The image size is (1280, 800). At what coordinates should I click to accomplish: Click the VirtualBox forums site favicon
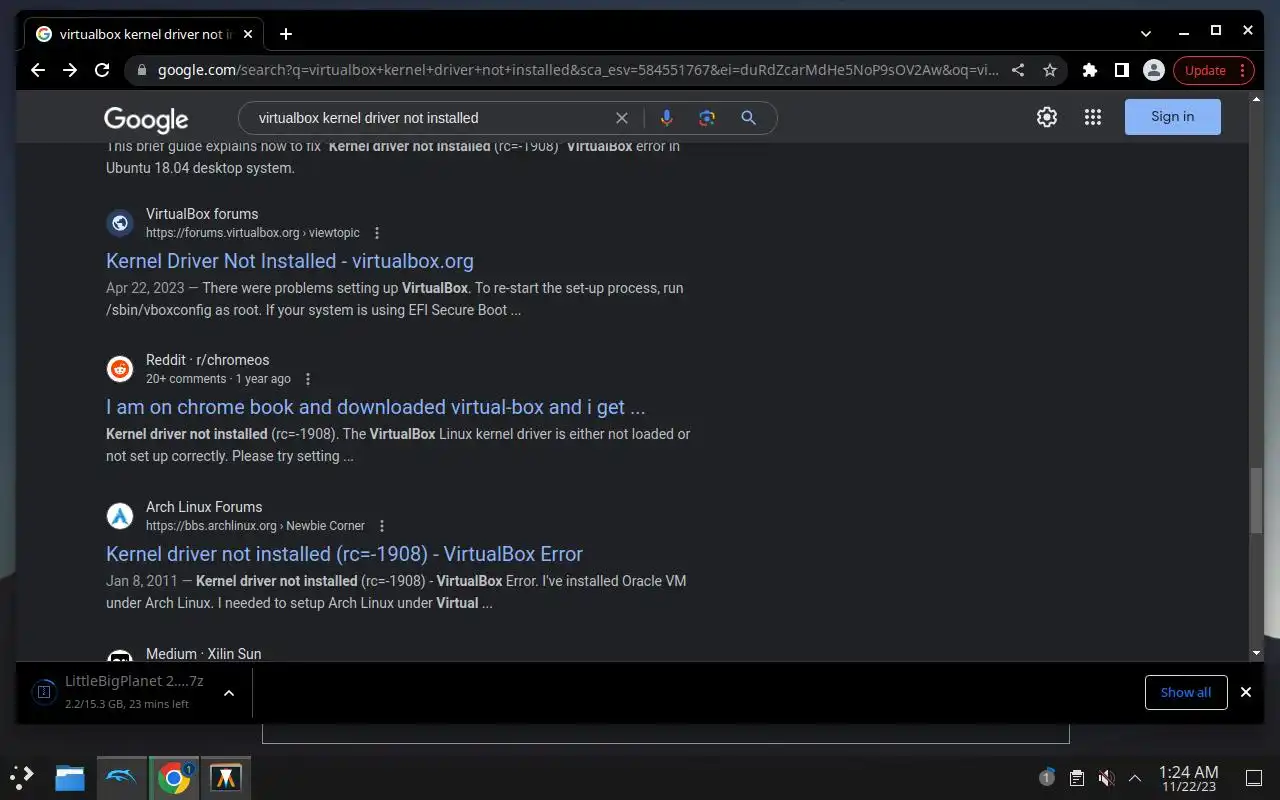coord(120,223)
